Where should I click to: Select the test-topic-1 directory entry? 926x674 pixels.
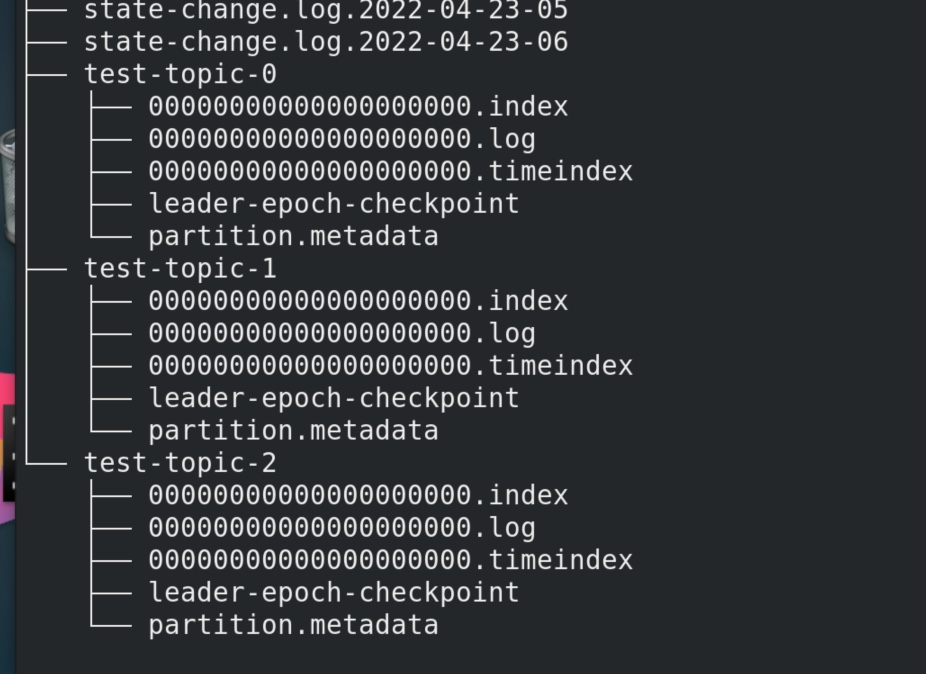click(x=180, y=269)
